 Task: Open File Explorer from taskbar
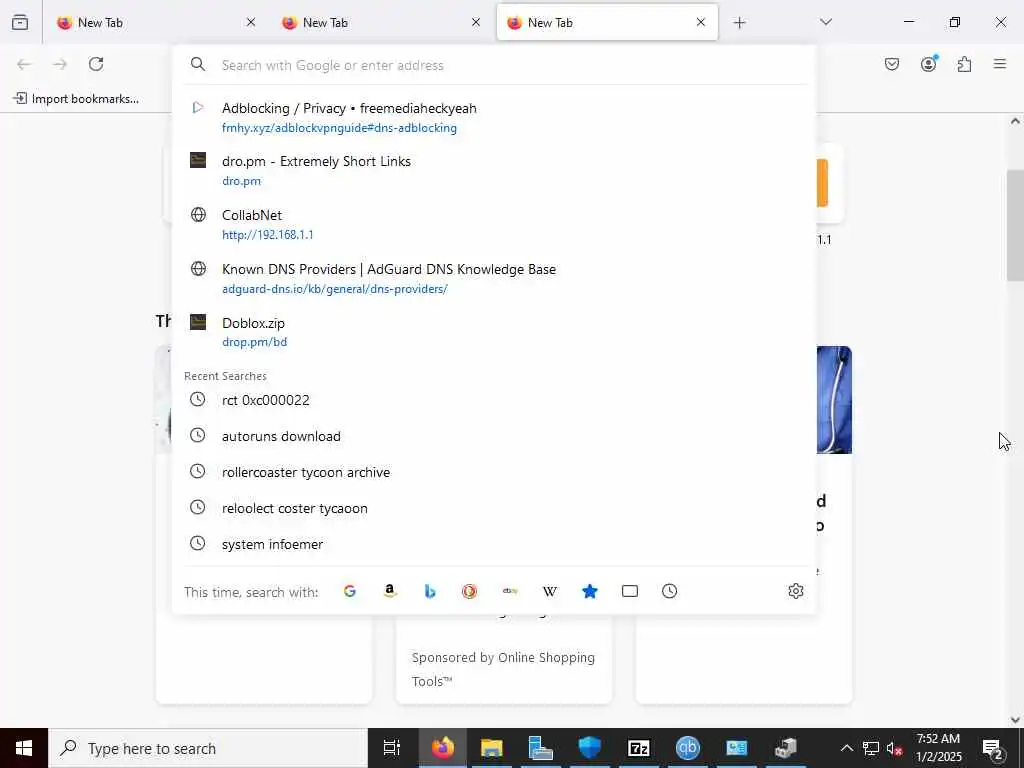492,748
